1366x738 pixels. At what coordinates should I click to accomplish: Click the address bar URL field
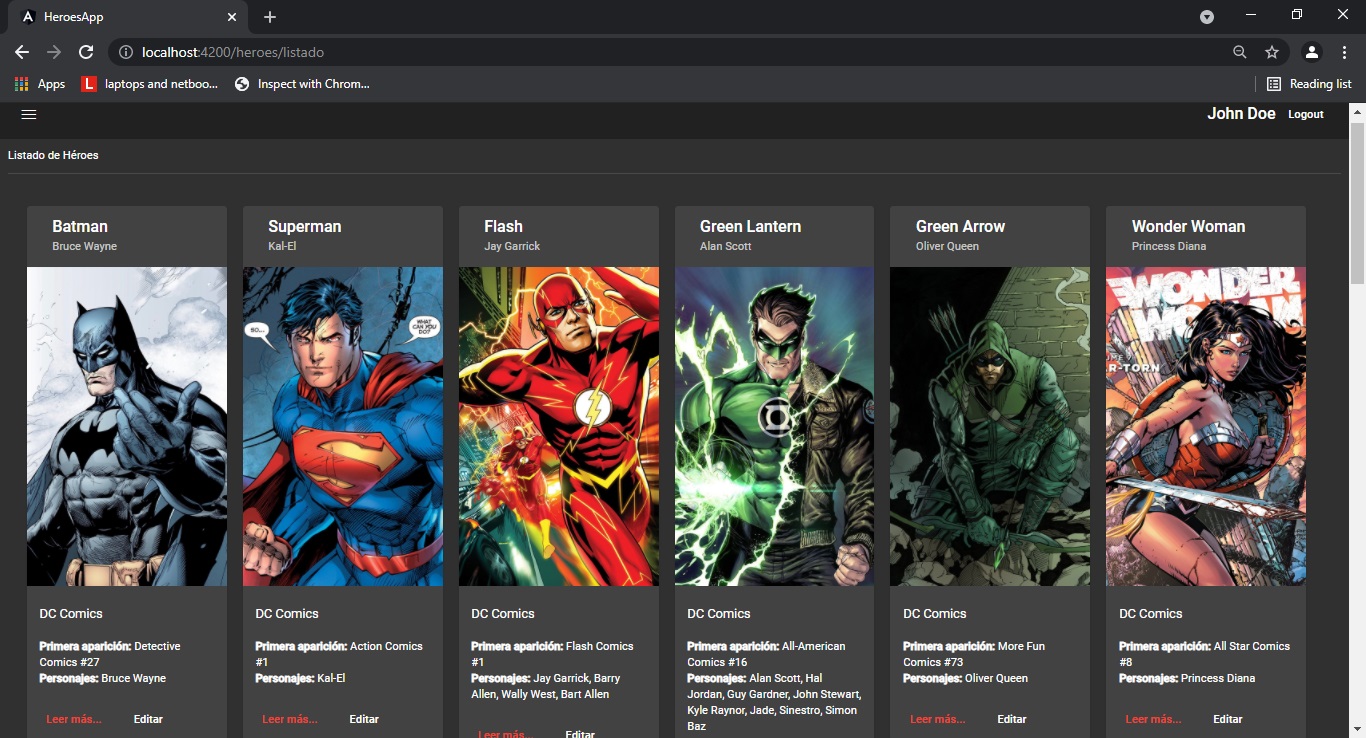[x=670, y=52]
